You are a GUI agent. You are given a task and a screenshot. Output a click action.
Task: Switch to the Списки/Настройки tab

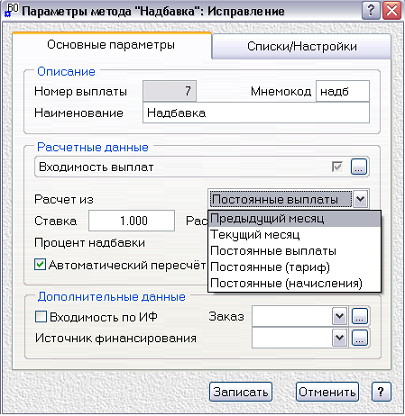[302, 46]
